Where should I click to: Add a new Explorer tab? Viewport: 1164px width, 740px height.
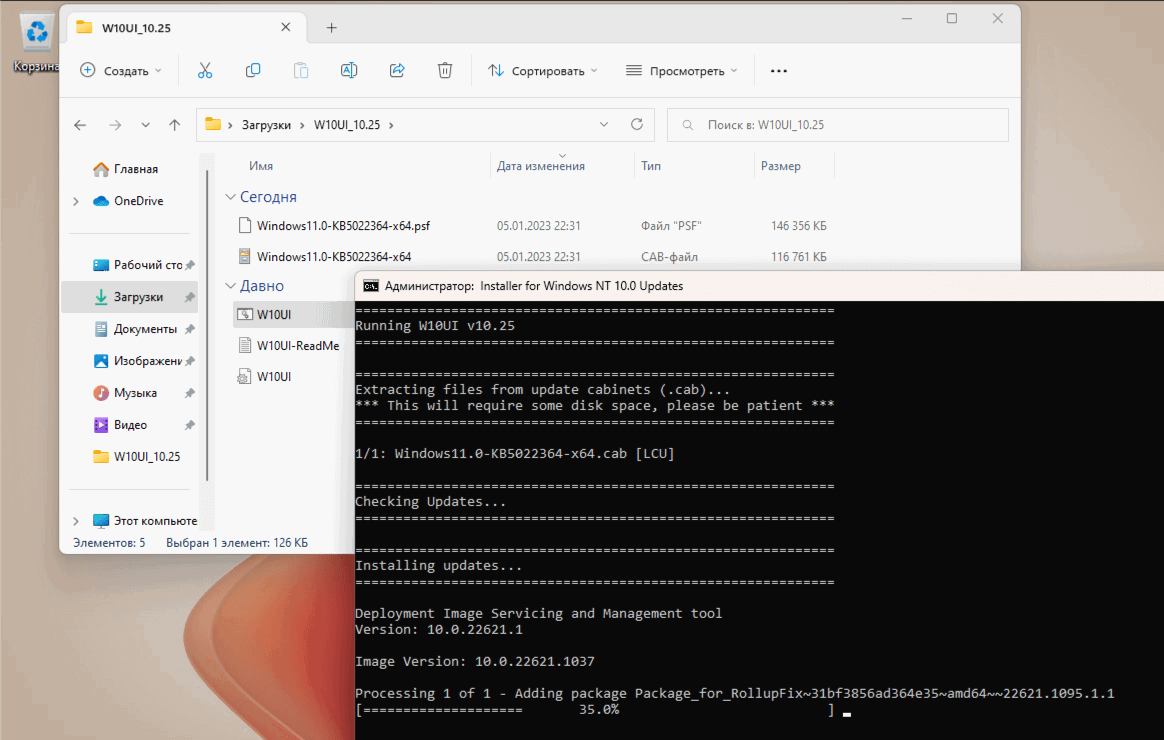coord(332,27)
